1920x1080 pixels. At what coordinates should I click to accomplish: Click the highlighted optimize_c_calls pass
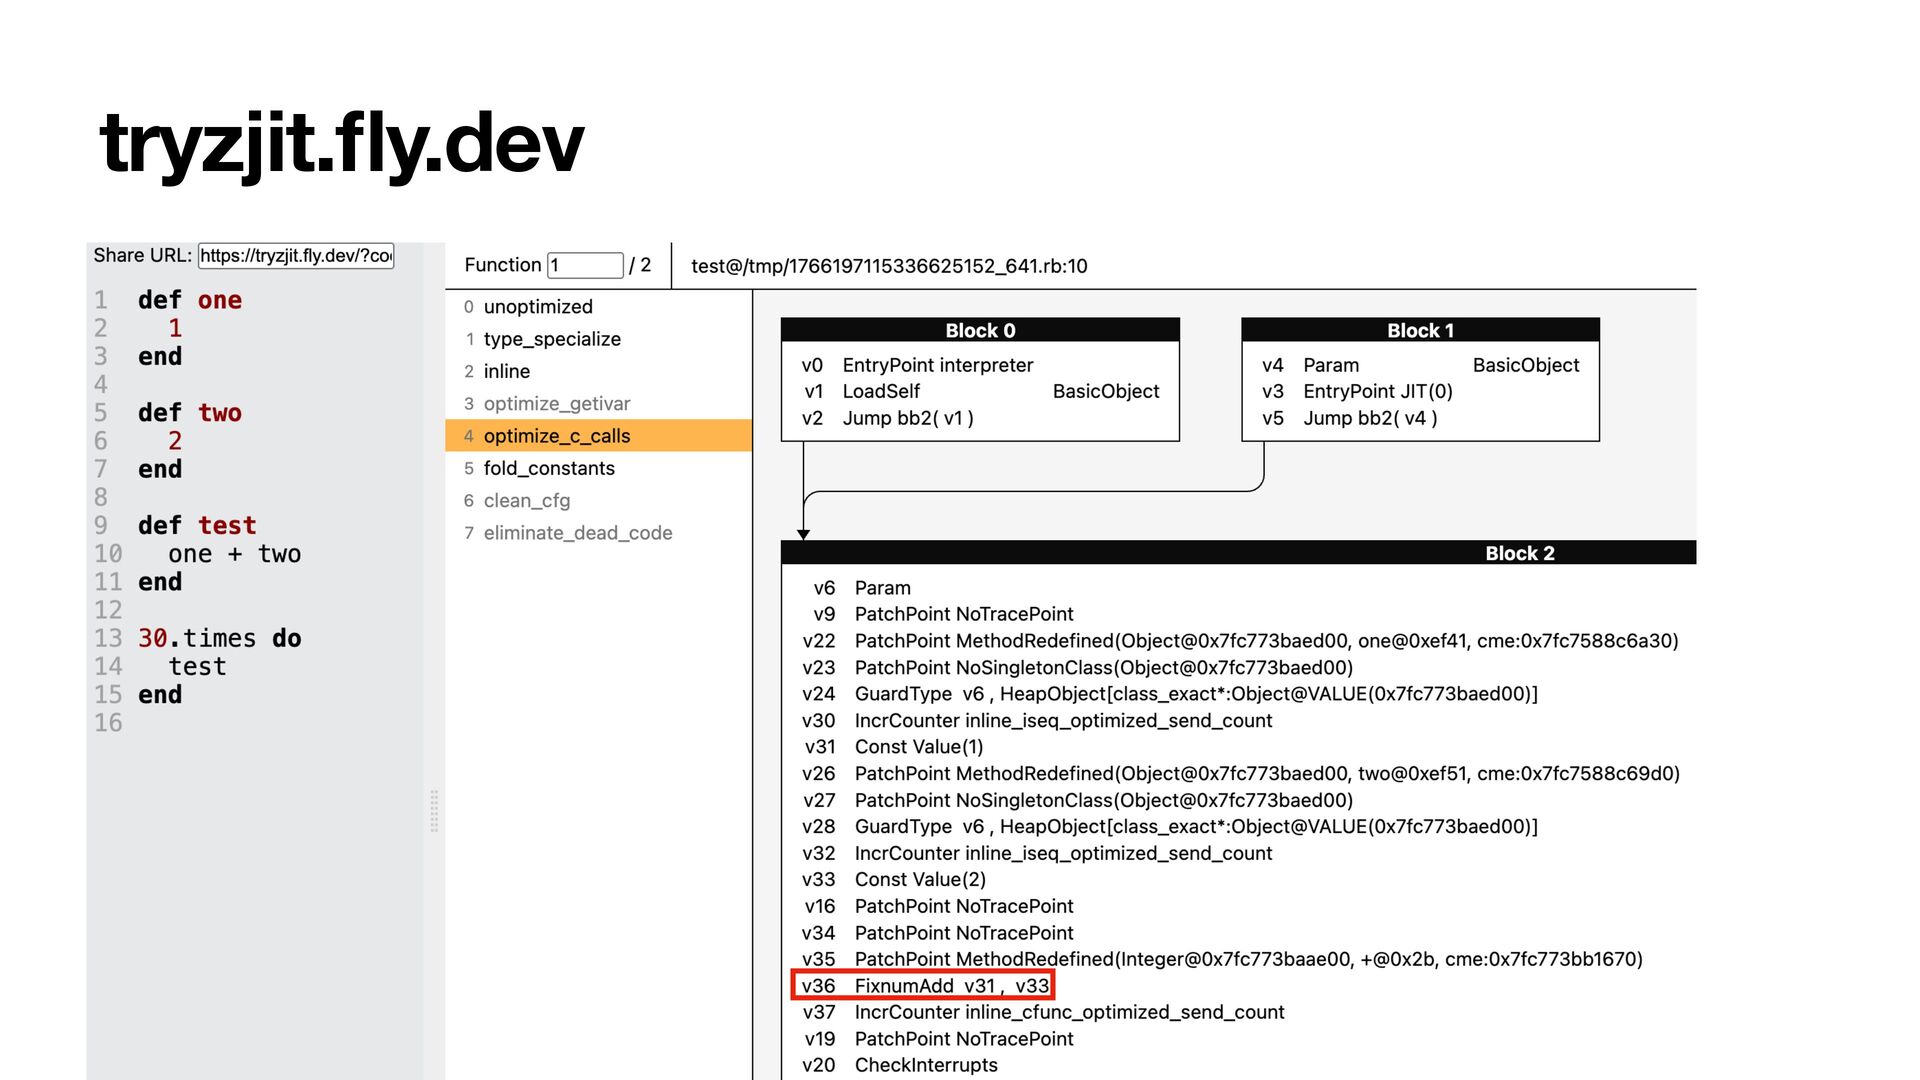pyautogui.click(x=557, y=436)
